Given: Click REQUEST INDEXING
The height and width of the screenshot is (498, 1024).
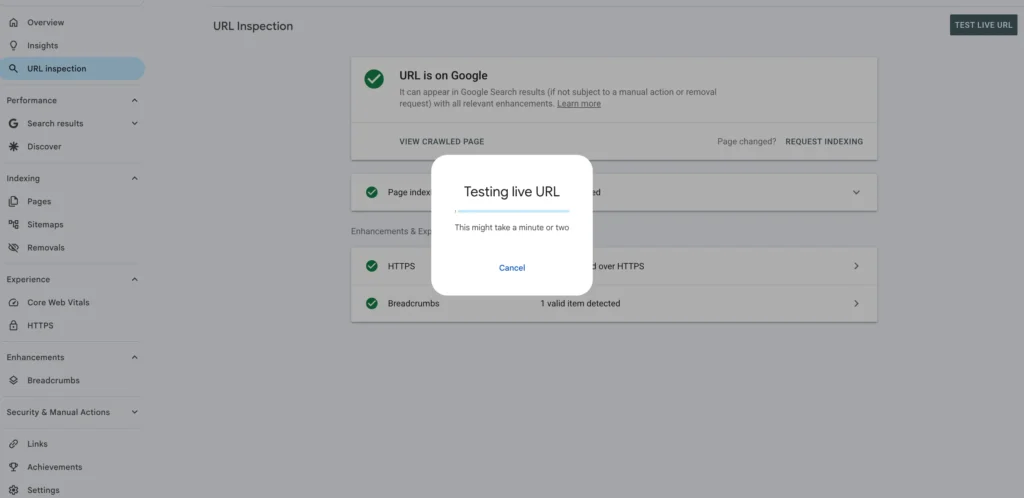Looking at the screenshot, I should tap(824, 141).
